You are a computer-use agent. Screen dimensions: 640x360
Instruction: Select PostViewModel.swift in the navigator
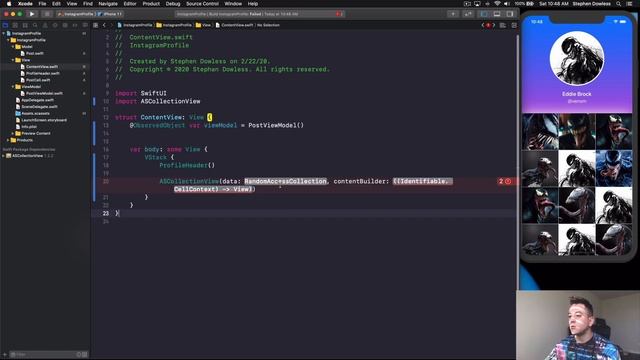(44, 93)
